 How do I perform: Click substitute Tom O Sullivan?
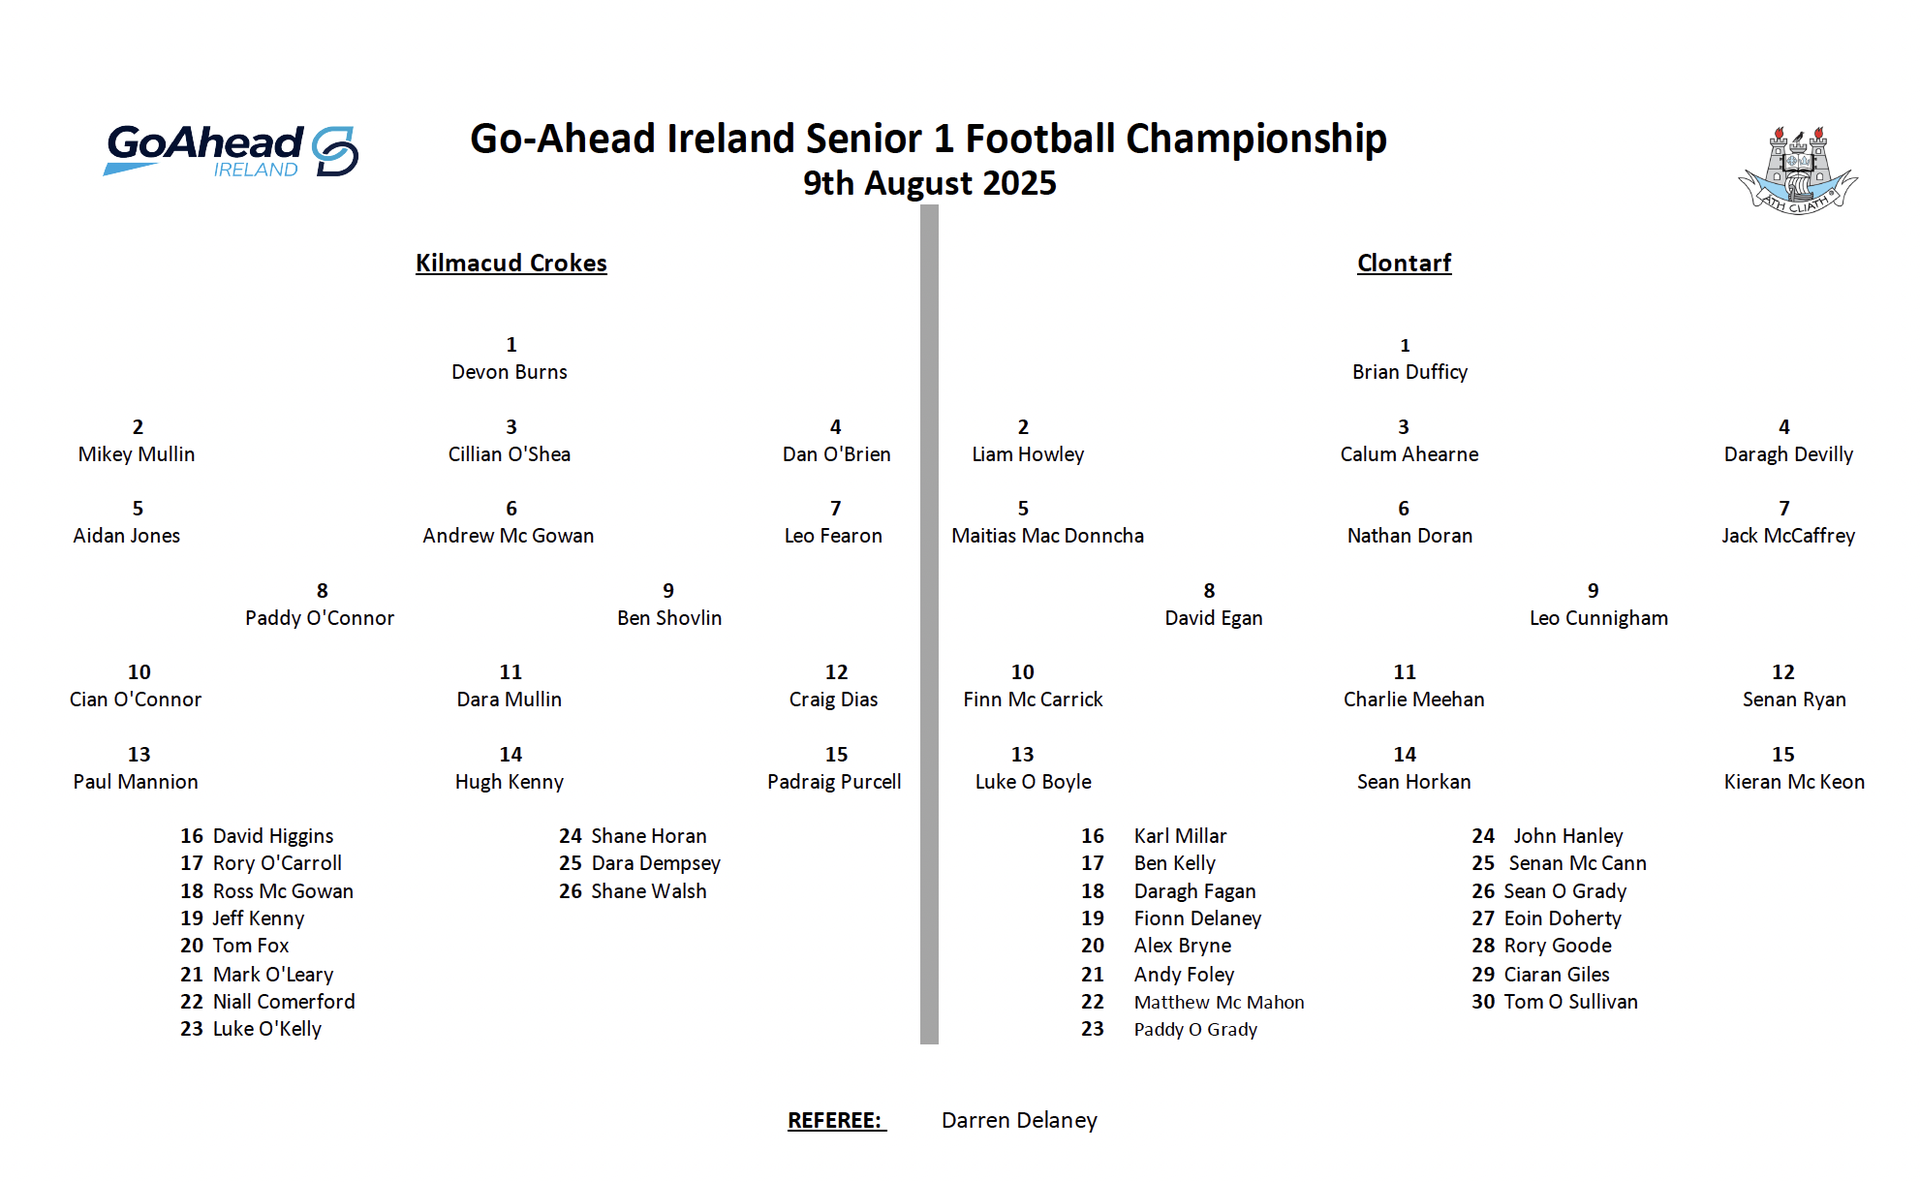1571,1002
